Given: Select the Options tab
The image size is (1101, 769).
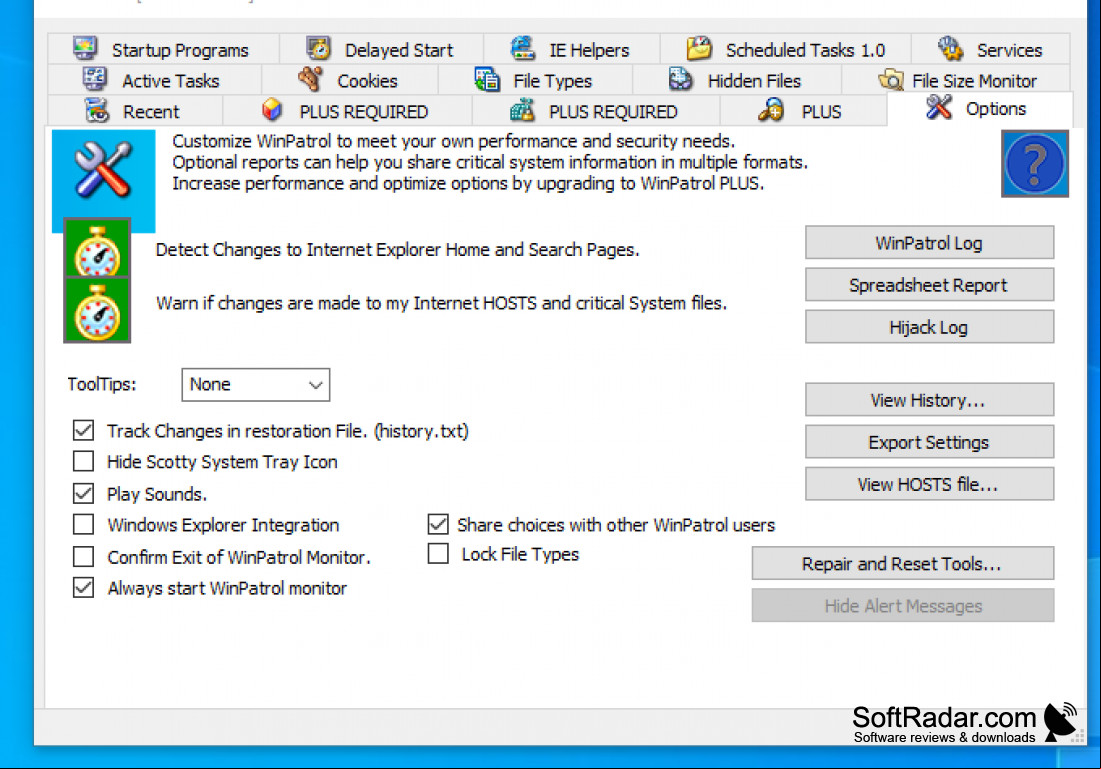Looking at the screenshot, I should pos(979,109).
